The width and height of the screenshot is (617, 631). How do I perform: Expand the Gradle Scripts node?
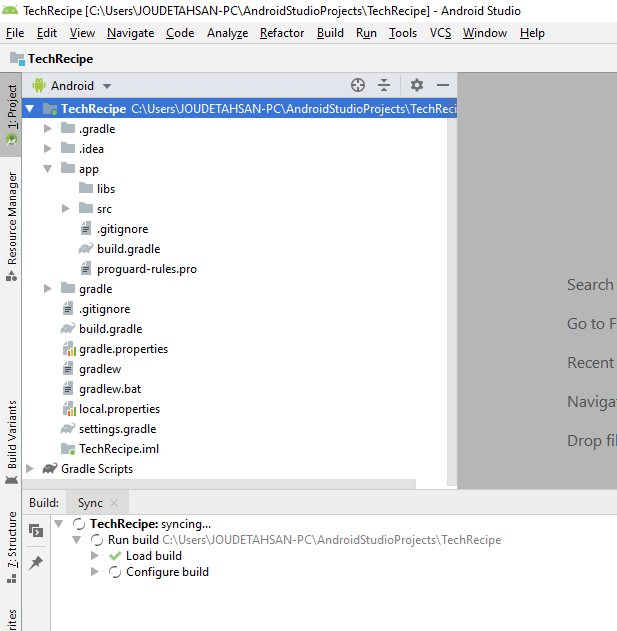click(x=30, y=468)
